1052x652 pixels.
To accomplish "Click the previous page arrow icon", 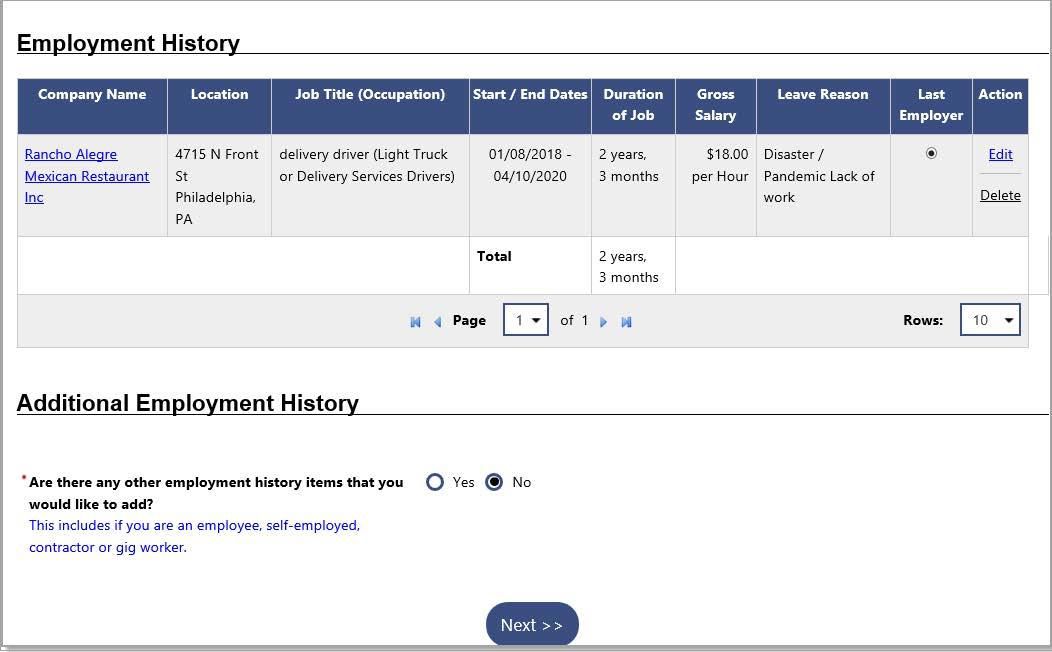I will click(437, 322).
